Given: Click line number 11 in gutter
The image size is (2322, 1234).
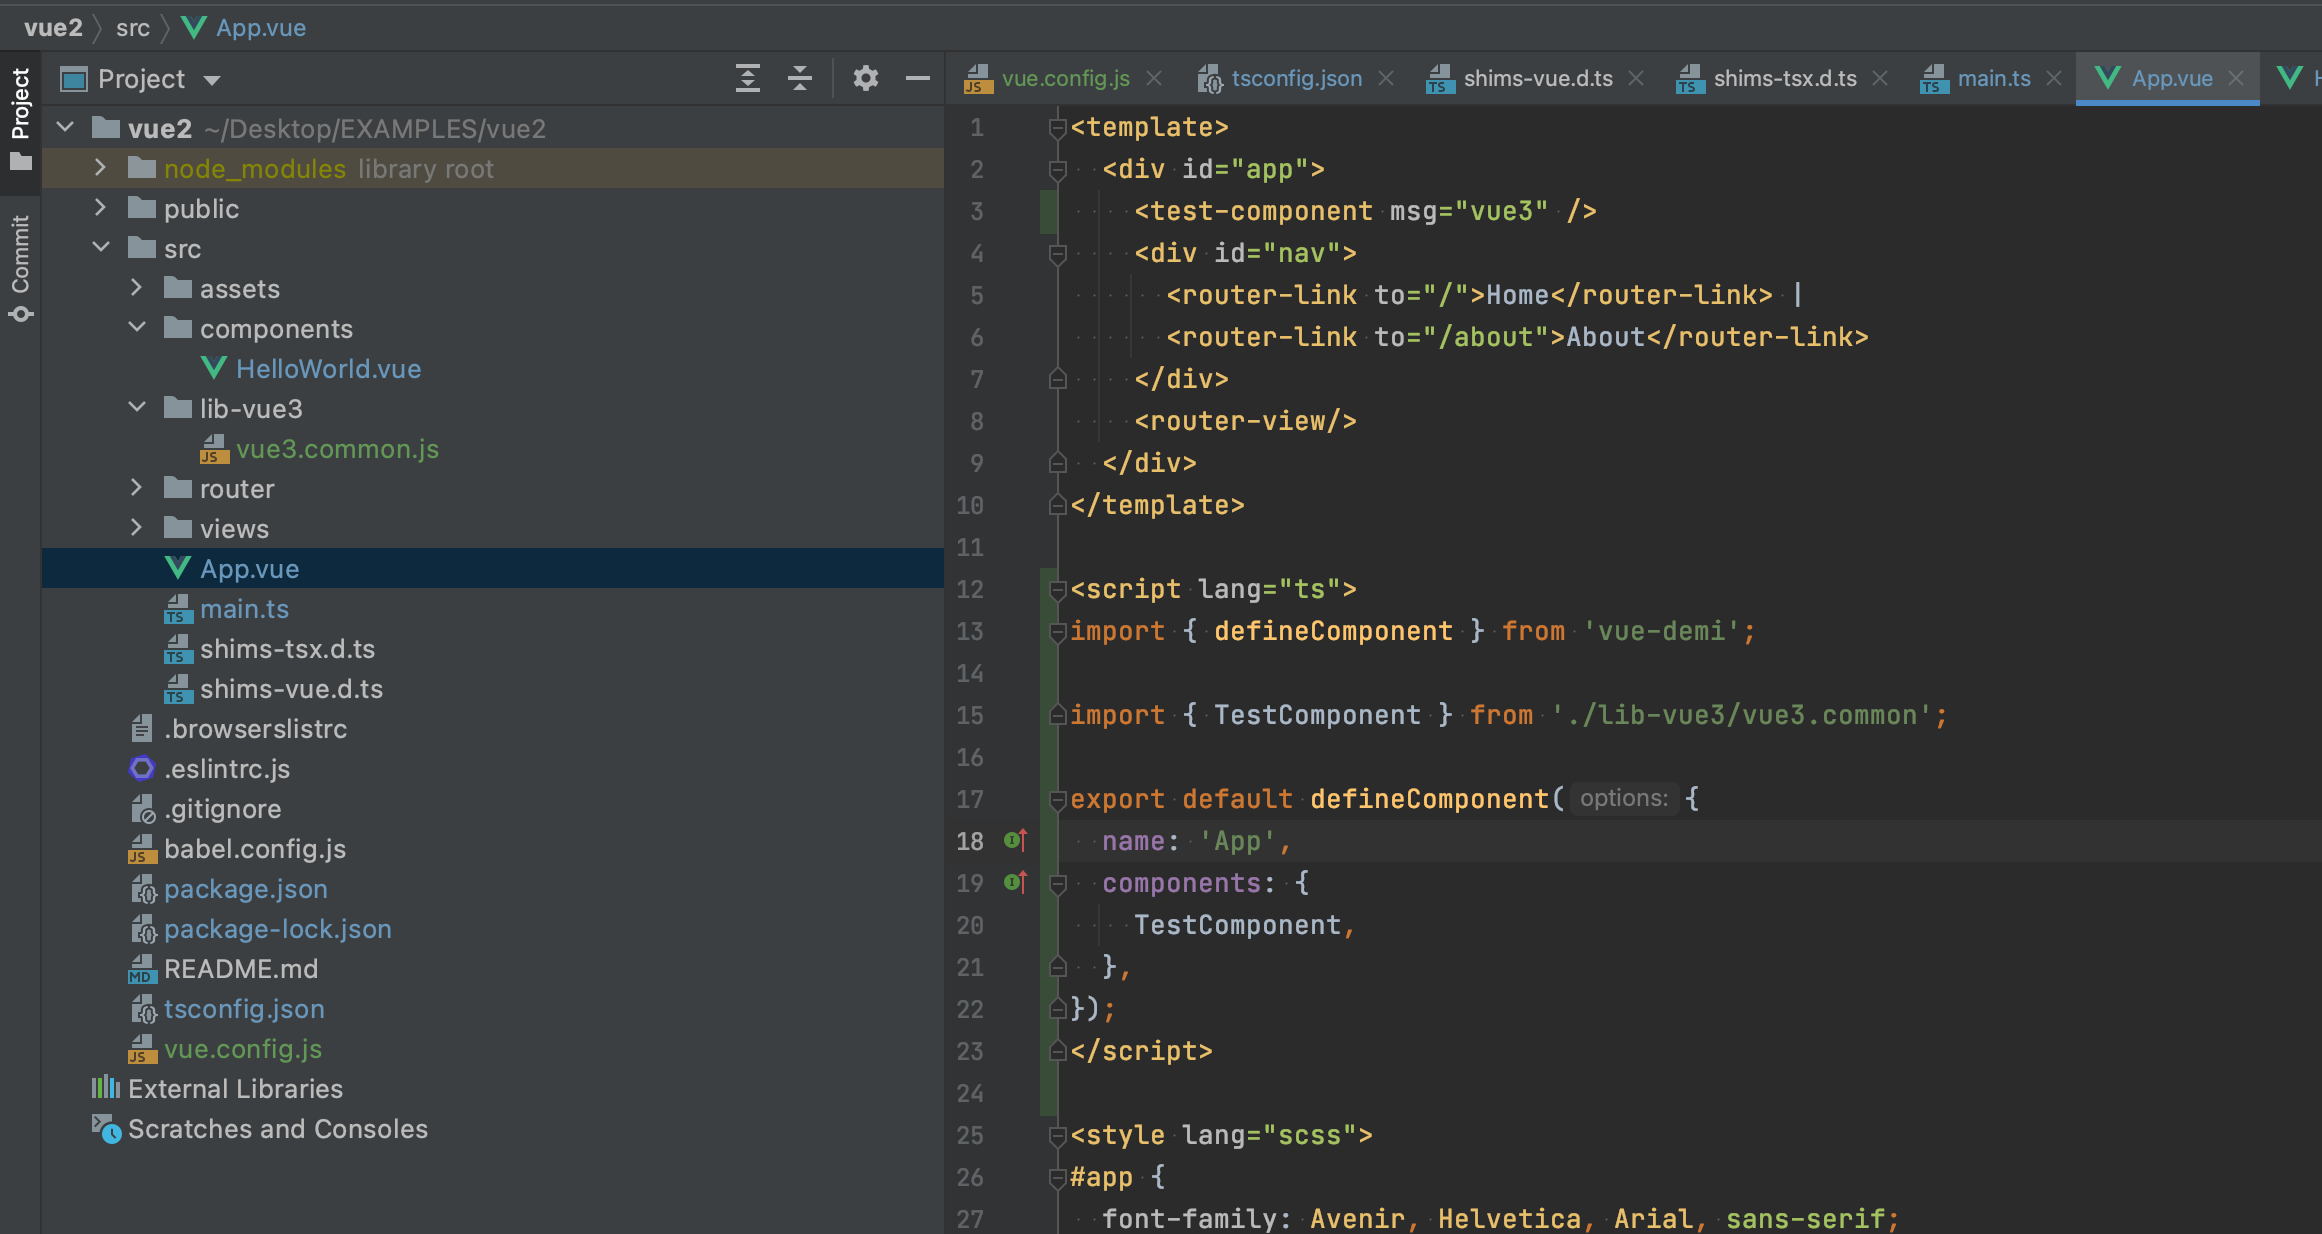Looking at the screenshot, I should 970,547.
